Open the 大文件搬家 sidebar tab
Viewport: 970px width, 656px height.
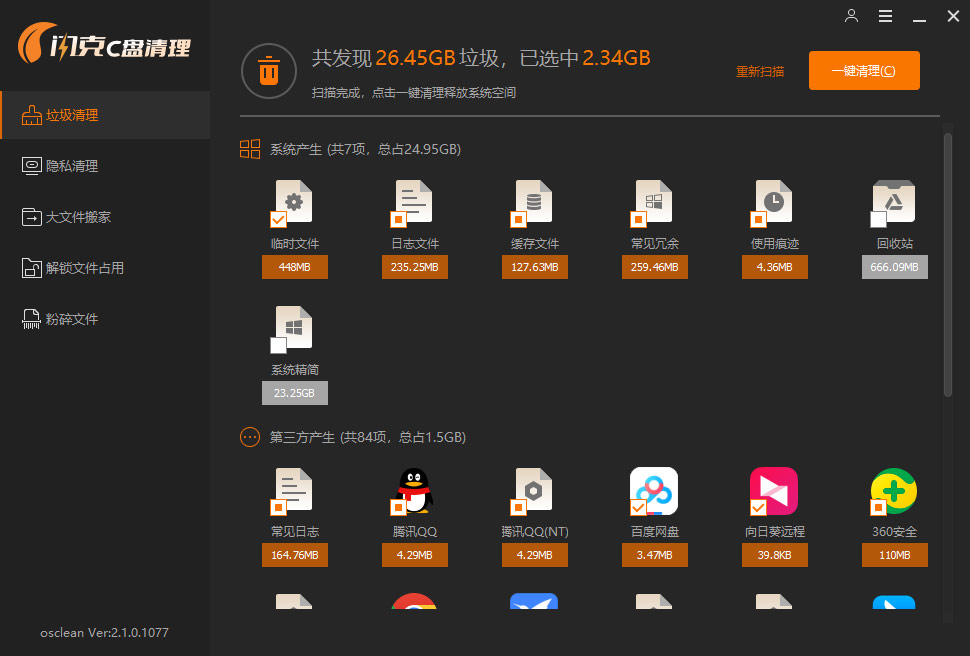tap(105, 217)
